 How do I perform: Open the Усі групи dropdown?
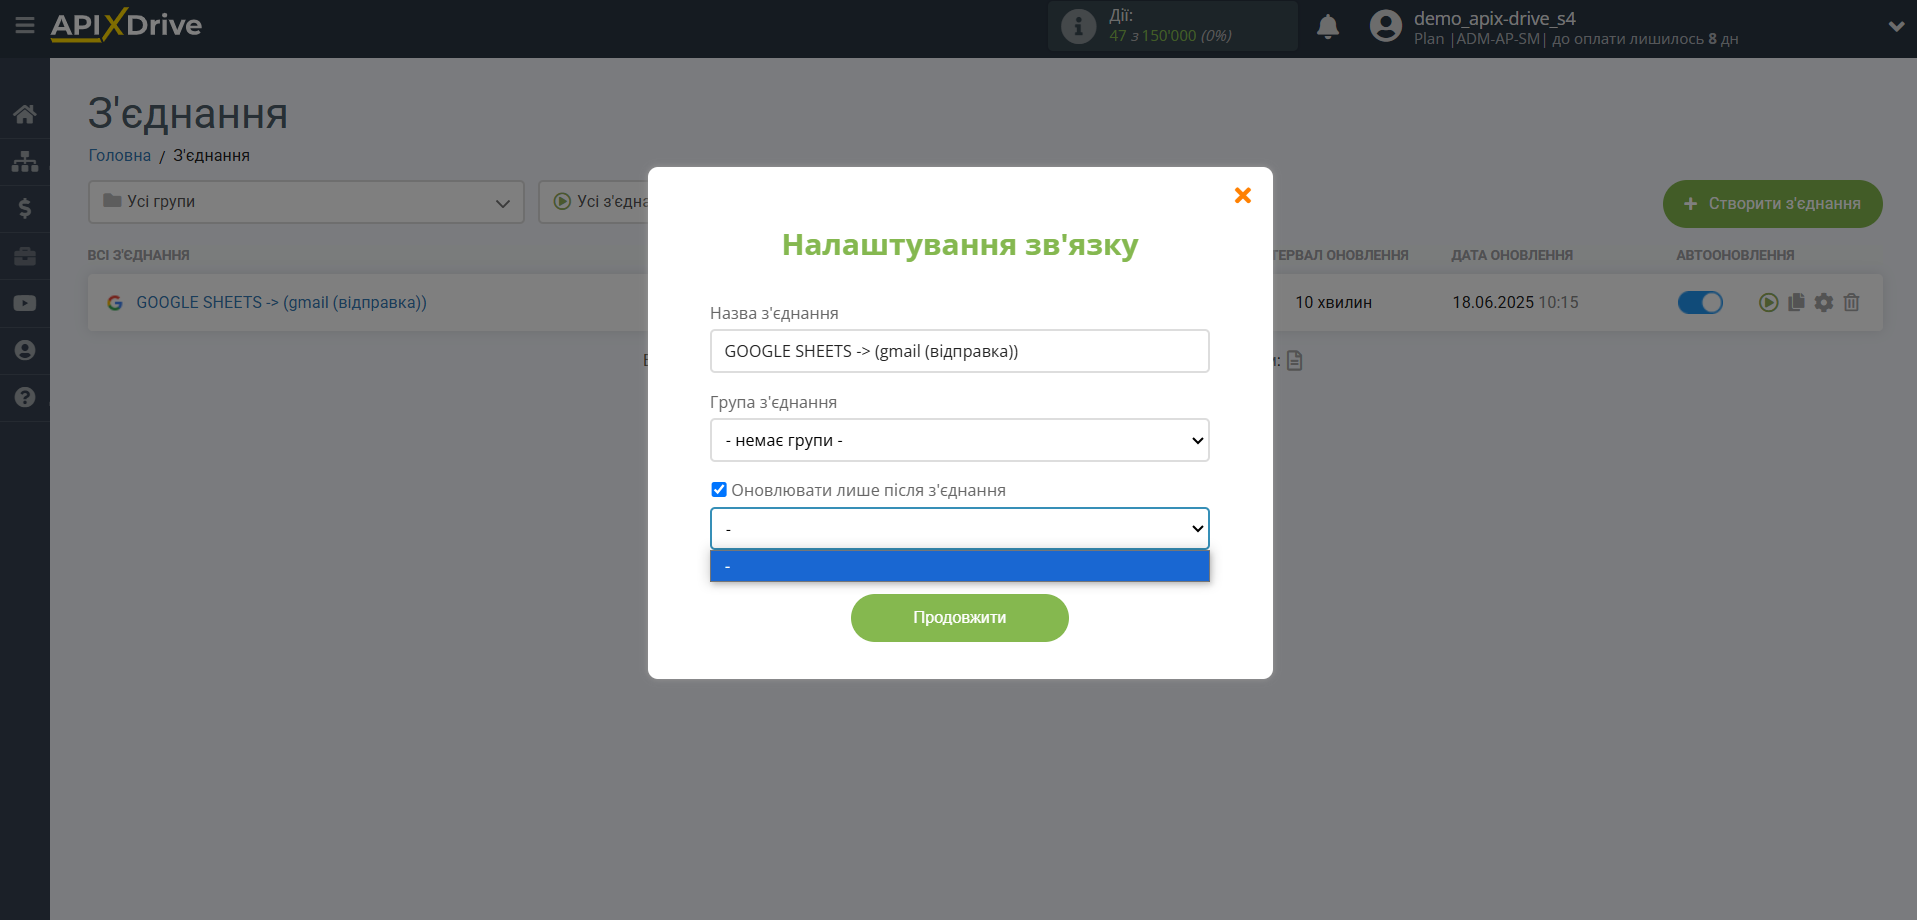[x=306, y=202]
